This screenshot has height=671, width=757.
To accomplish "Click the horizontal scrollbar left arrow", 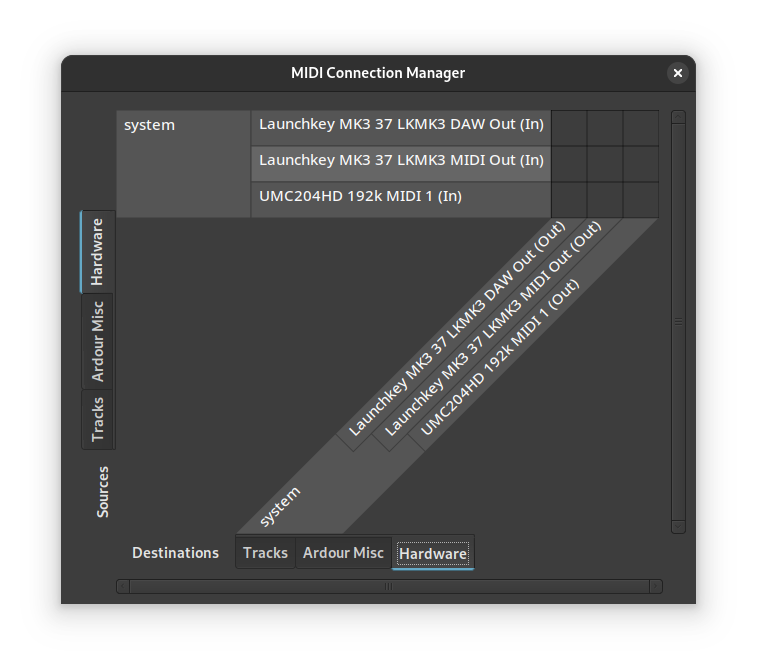I will point(123,587).
